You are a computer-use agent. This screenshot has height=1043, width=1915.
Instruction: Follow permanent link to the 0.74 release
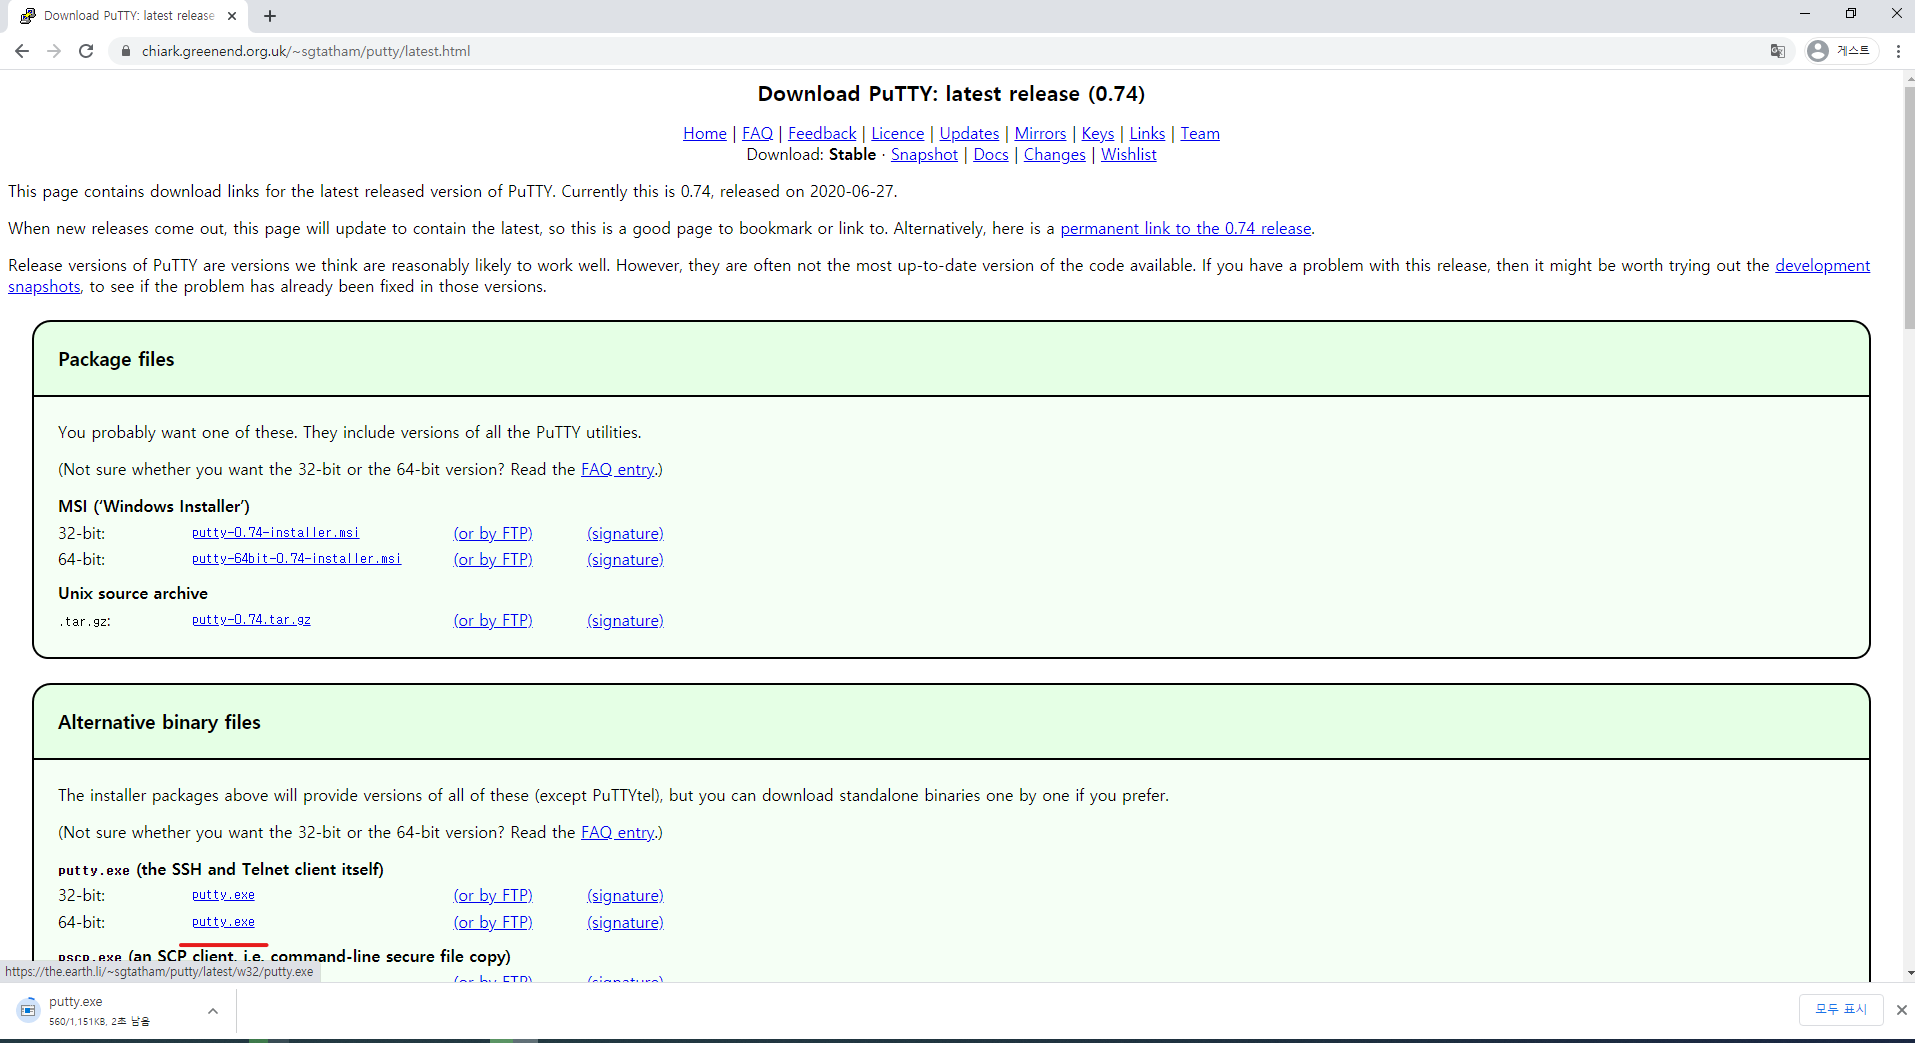point(1186,228)
